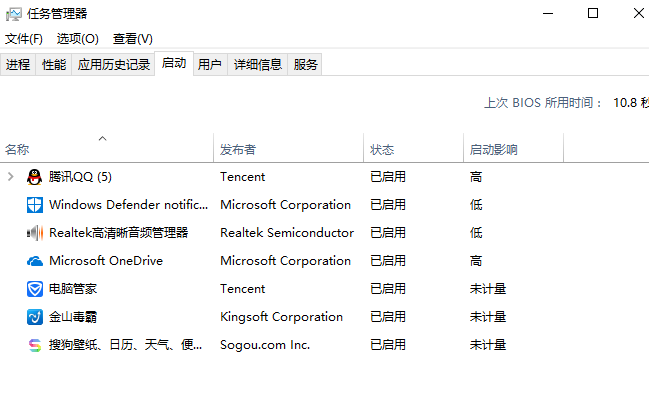Switch to the 进程 tab
Image resolution: width=649 pixels, height=401 pixels.
(x=18, y=65)
